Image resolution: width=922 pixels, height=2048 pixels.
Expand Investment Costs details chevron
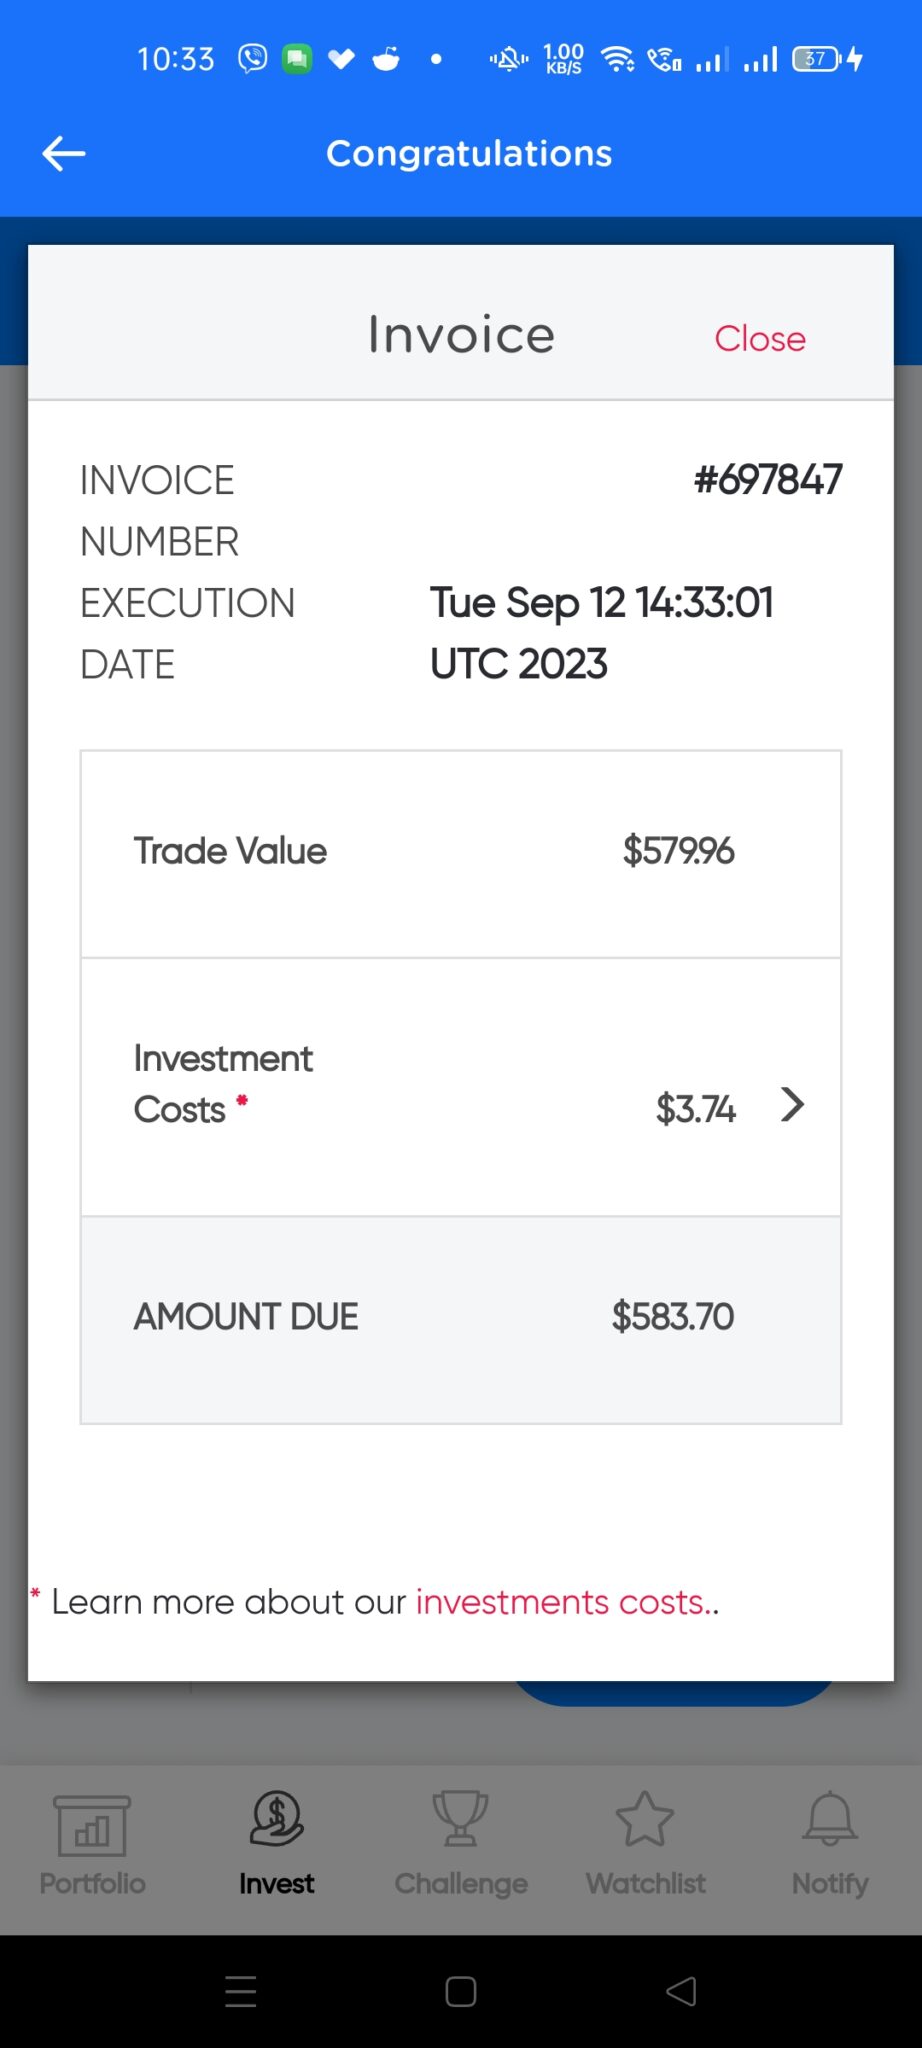[793, 1105]
